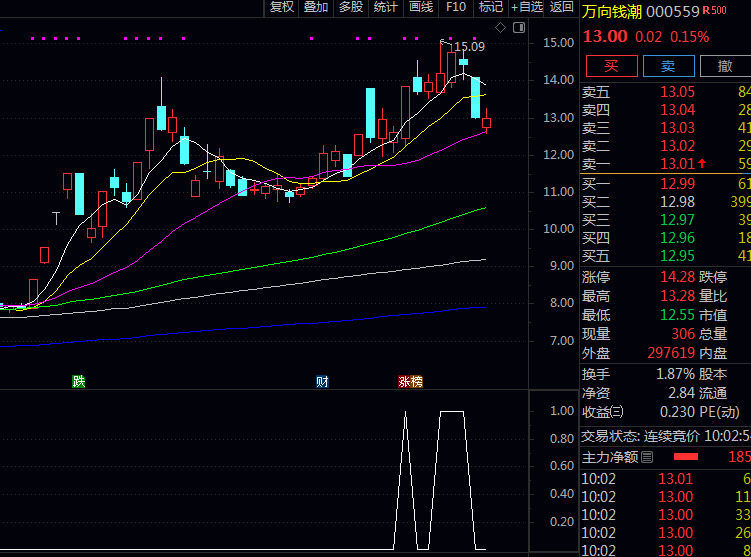Image resolution: width=751 pixels, height=557 pixels.
Task: Click 交易状态 连续竞价 status line
Action: tap(666, 436)
